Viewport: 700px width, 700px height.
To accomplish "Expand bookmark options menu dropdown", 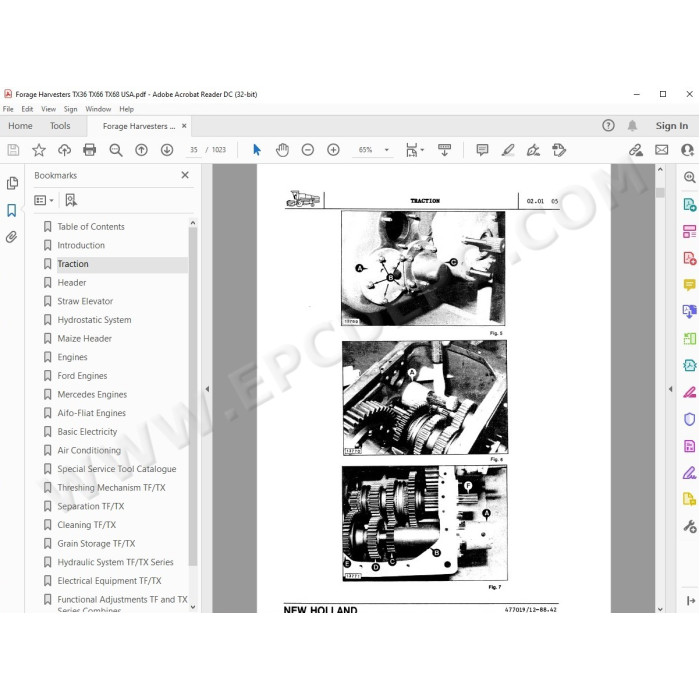I will 44,200.
